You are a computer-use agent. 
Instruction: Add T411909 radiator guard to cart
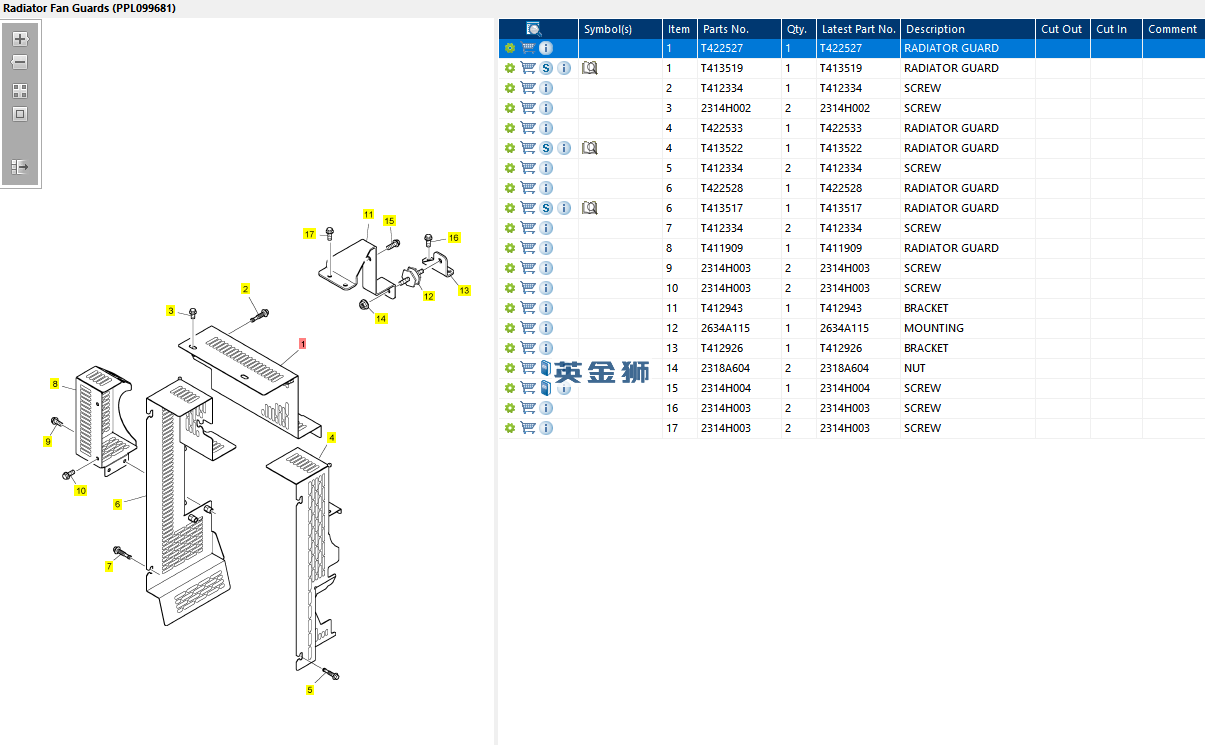[x=528, y=248]
